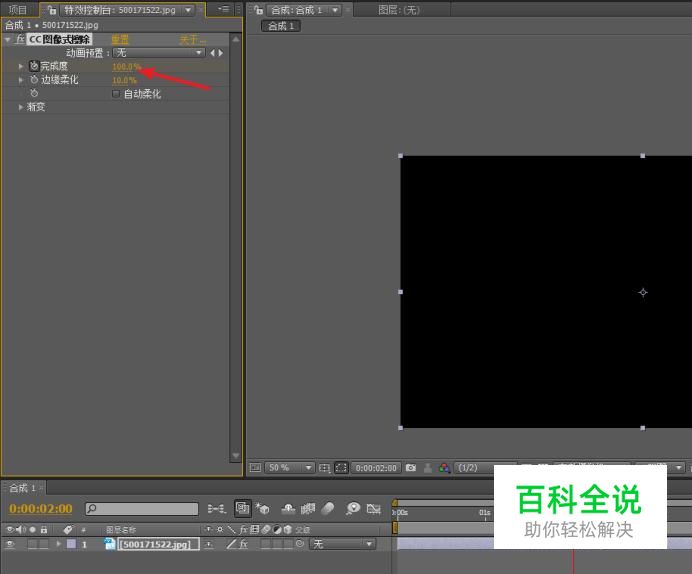Expand the 渐变 property group

pos(21,107)
